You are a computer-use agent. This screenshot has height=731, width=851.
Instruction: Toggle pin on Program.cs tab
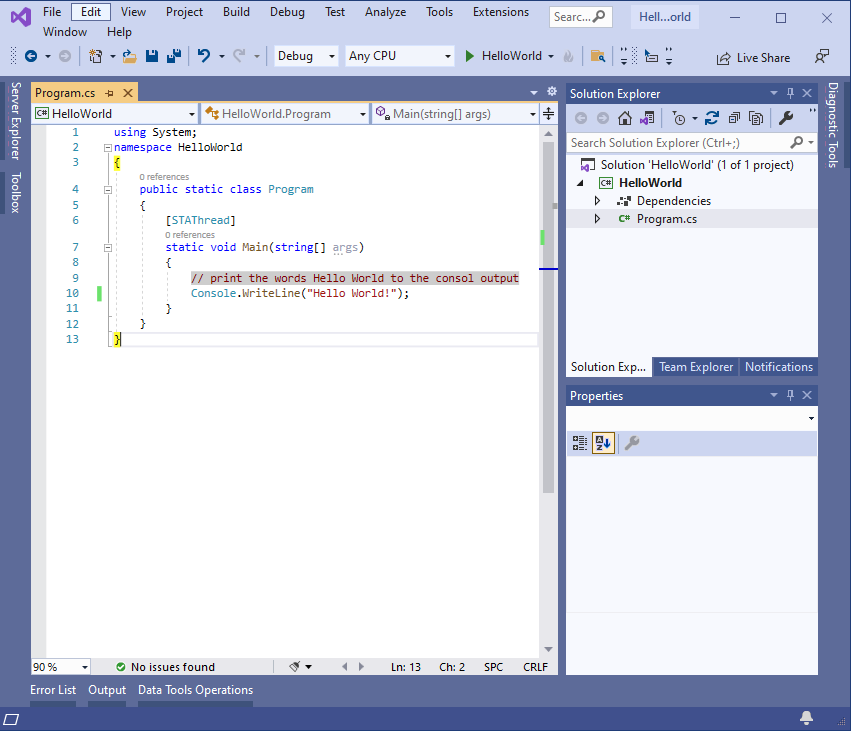(110, 93)
